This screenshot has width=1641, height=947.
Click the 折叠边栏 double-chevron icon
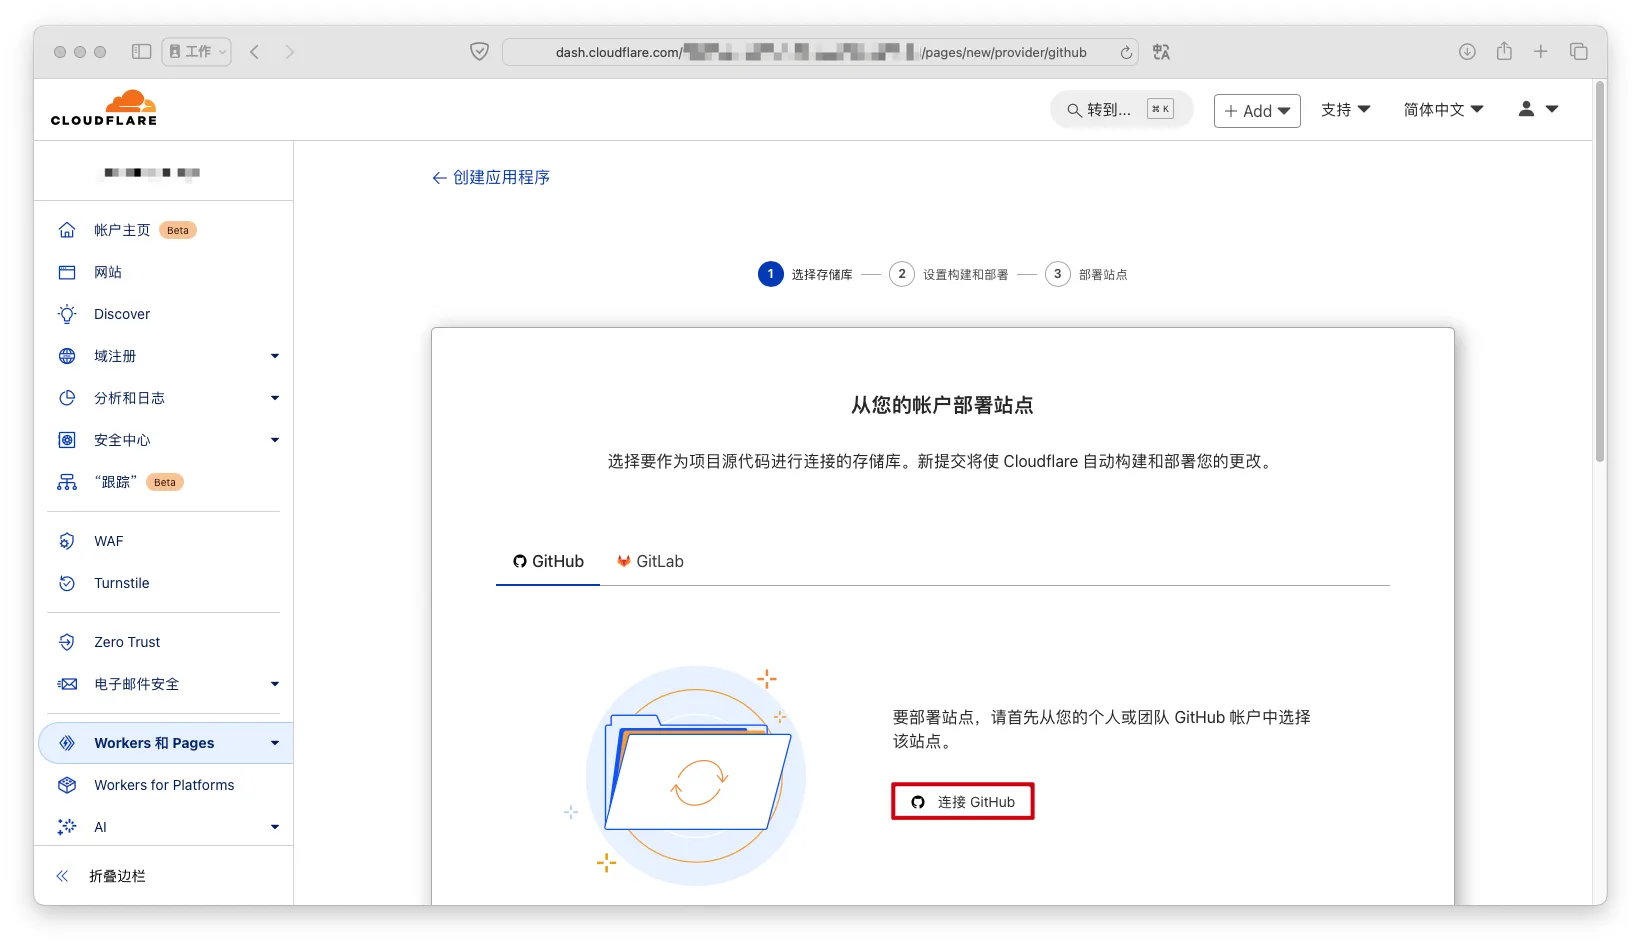(62, 876)
